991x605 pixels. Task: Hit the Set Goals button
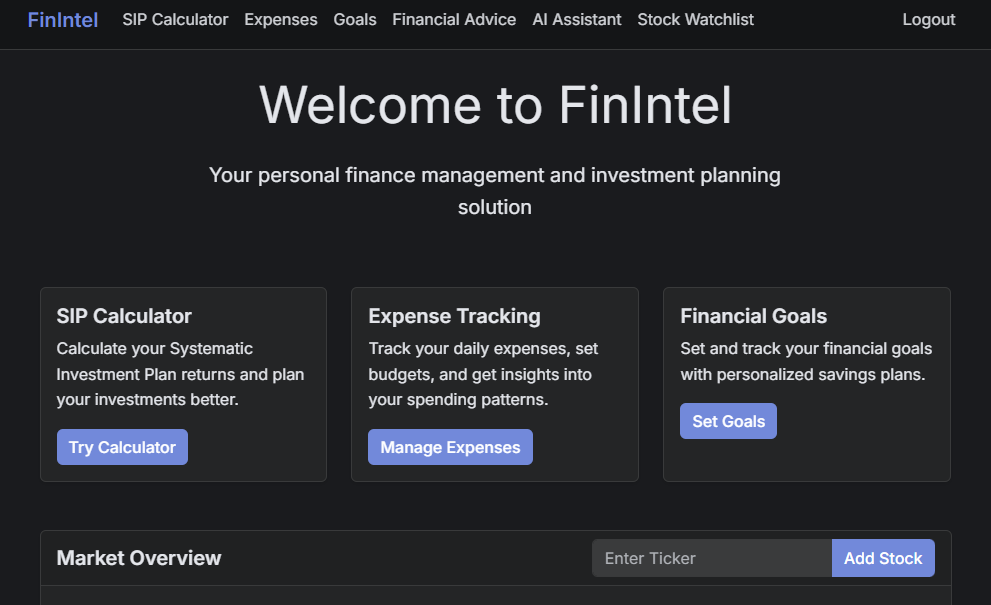point(728,421)
